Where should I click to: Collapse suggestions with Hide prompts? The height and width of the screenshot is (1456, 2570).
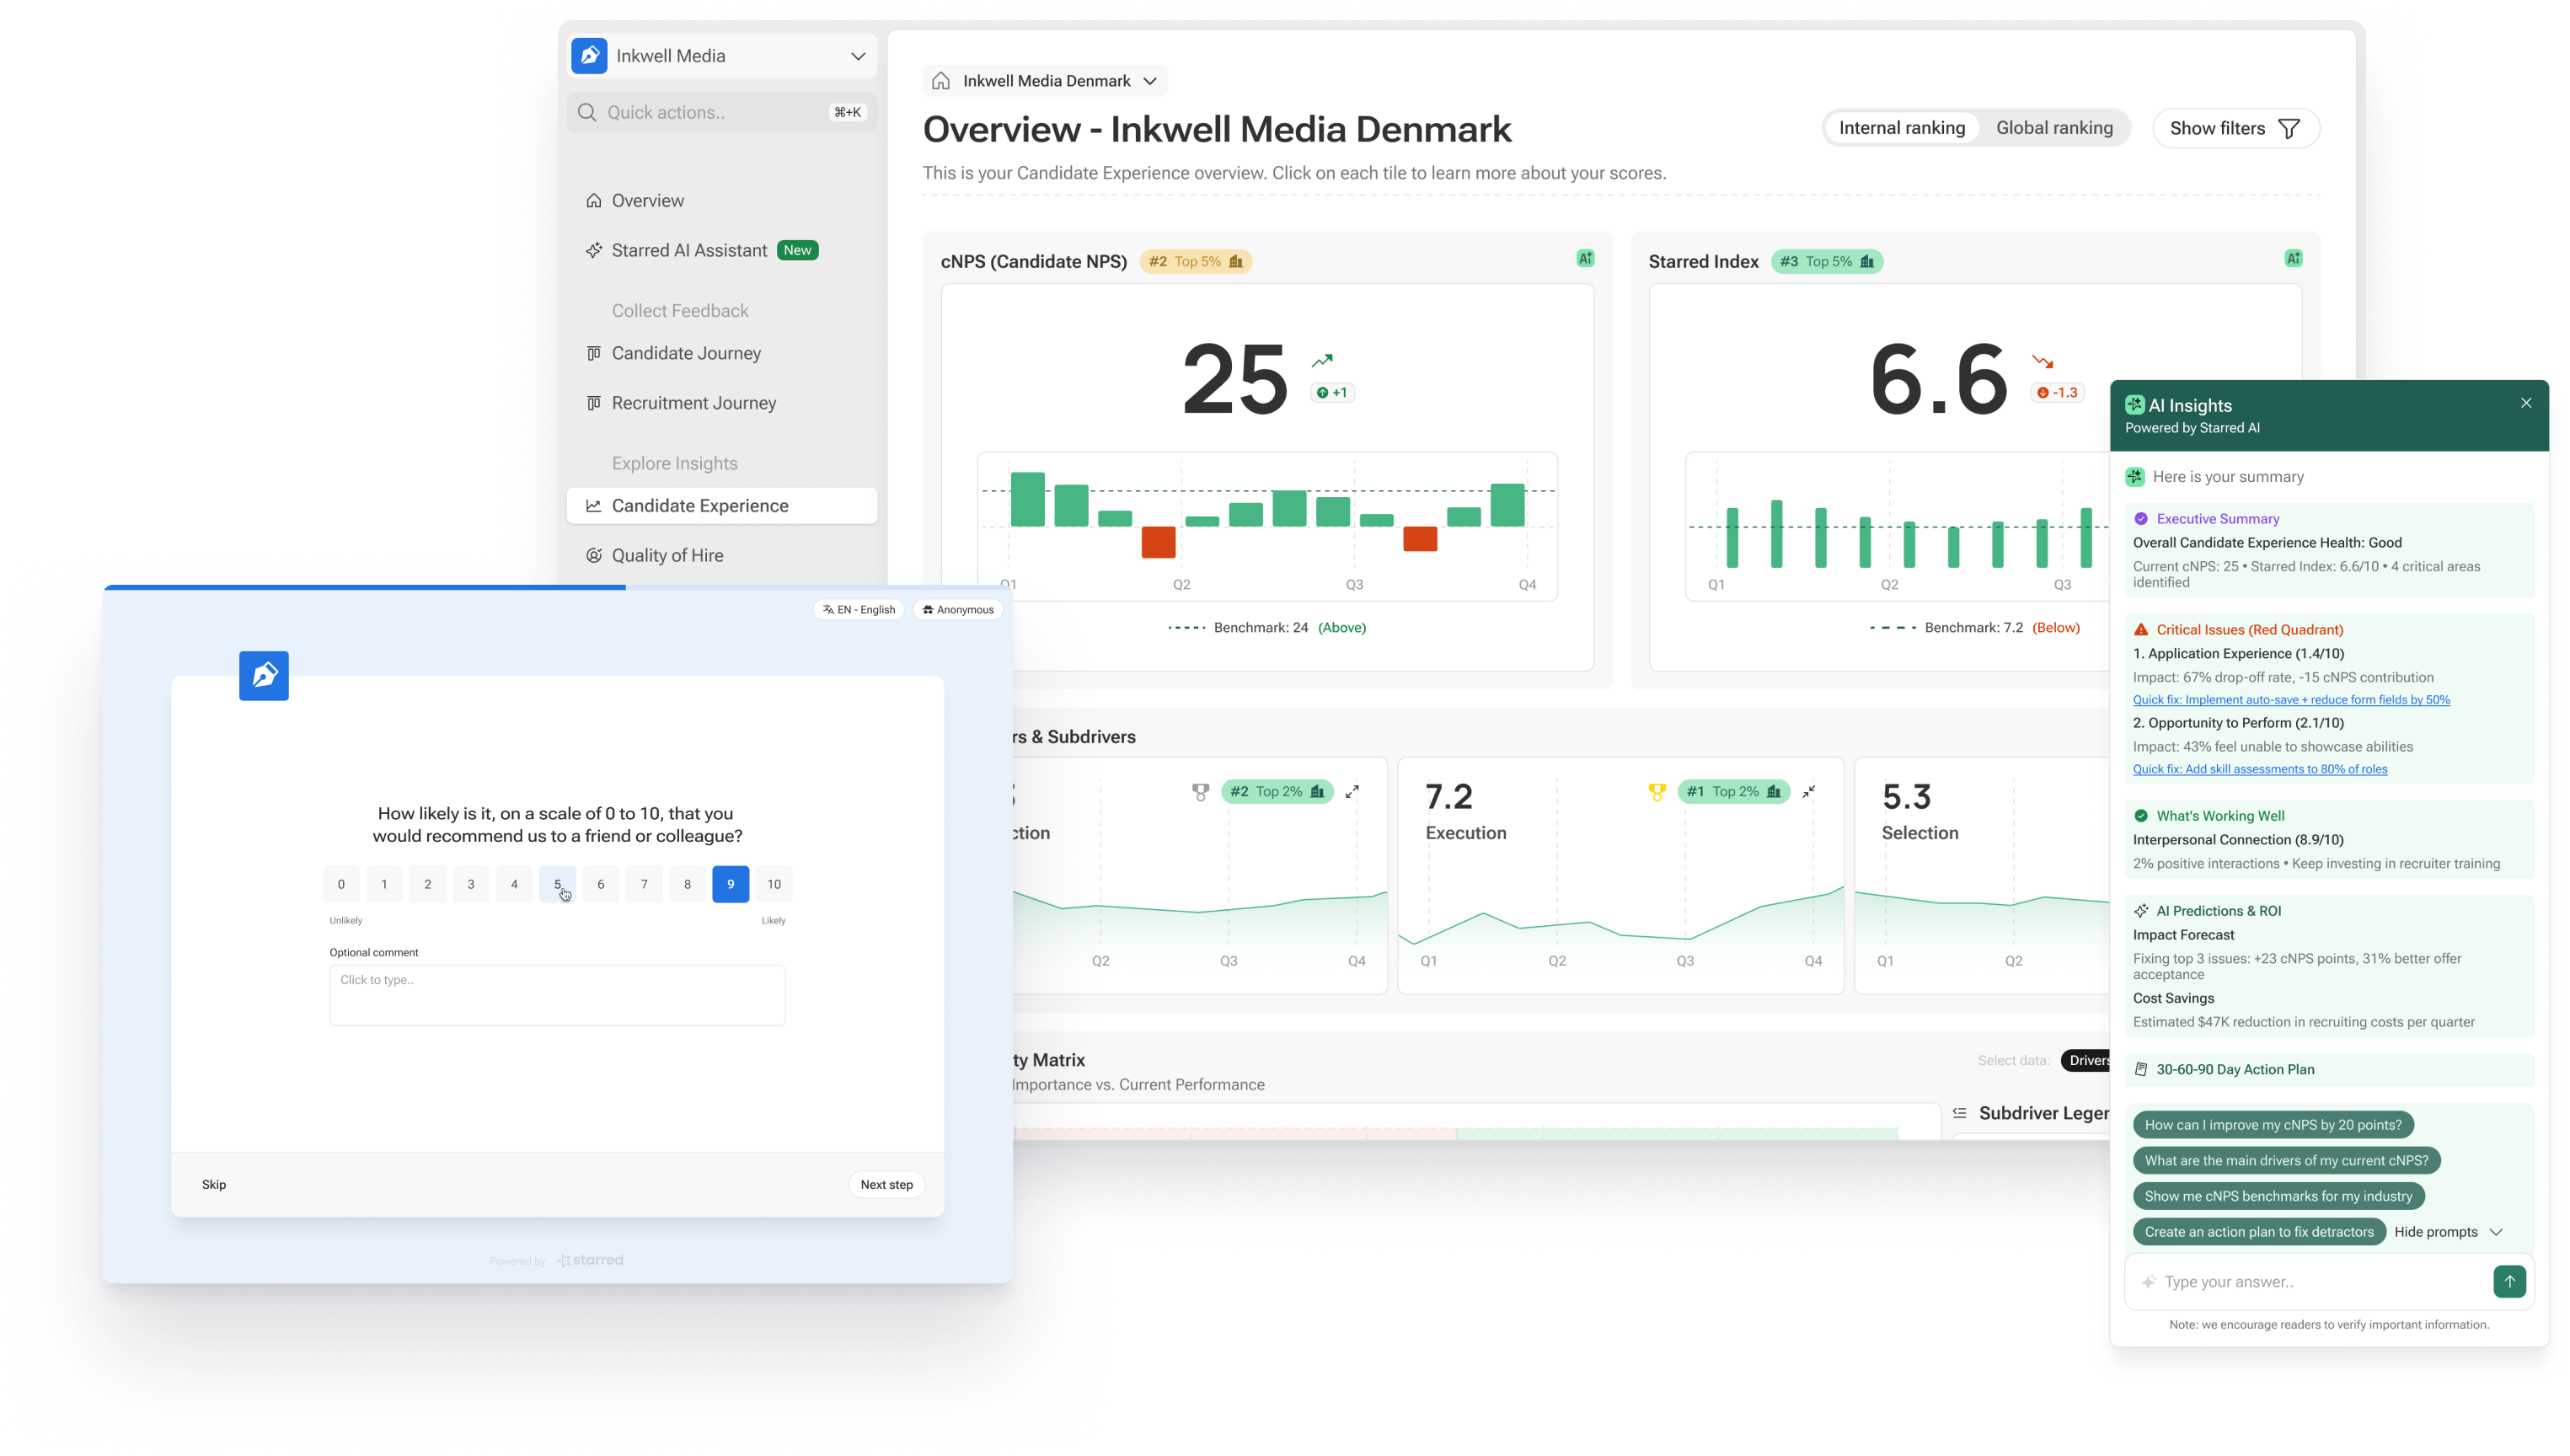2447,1232
